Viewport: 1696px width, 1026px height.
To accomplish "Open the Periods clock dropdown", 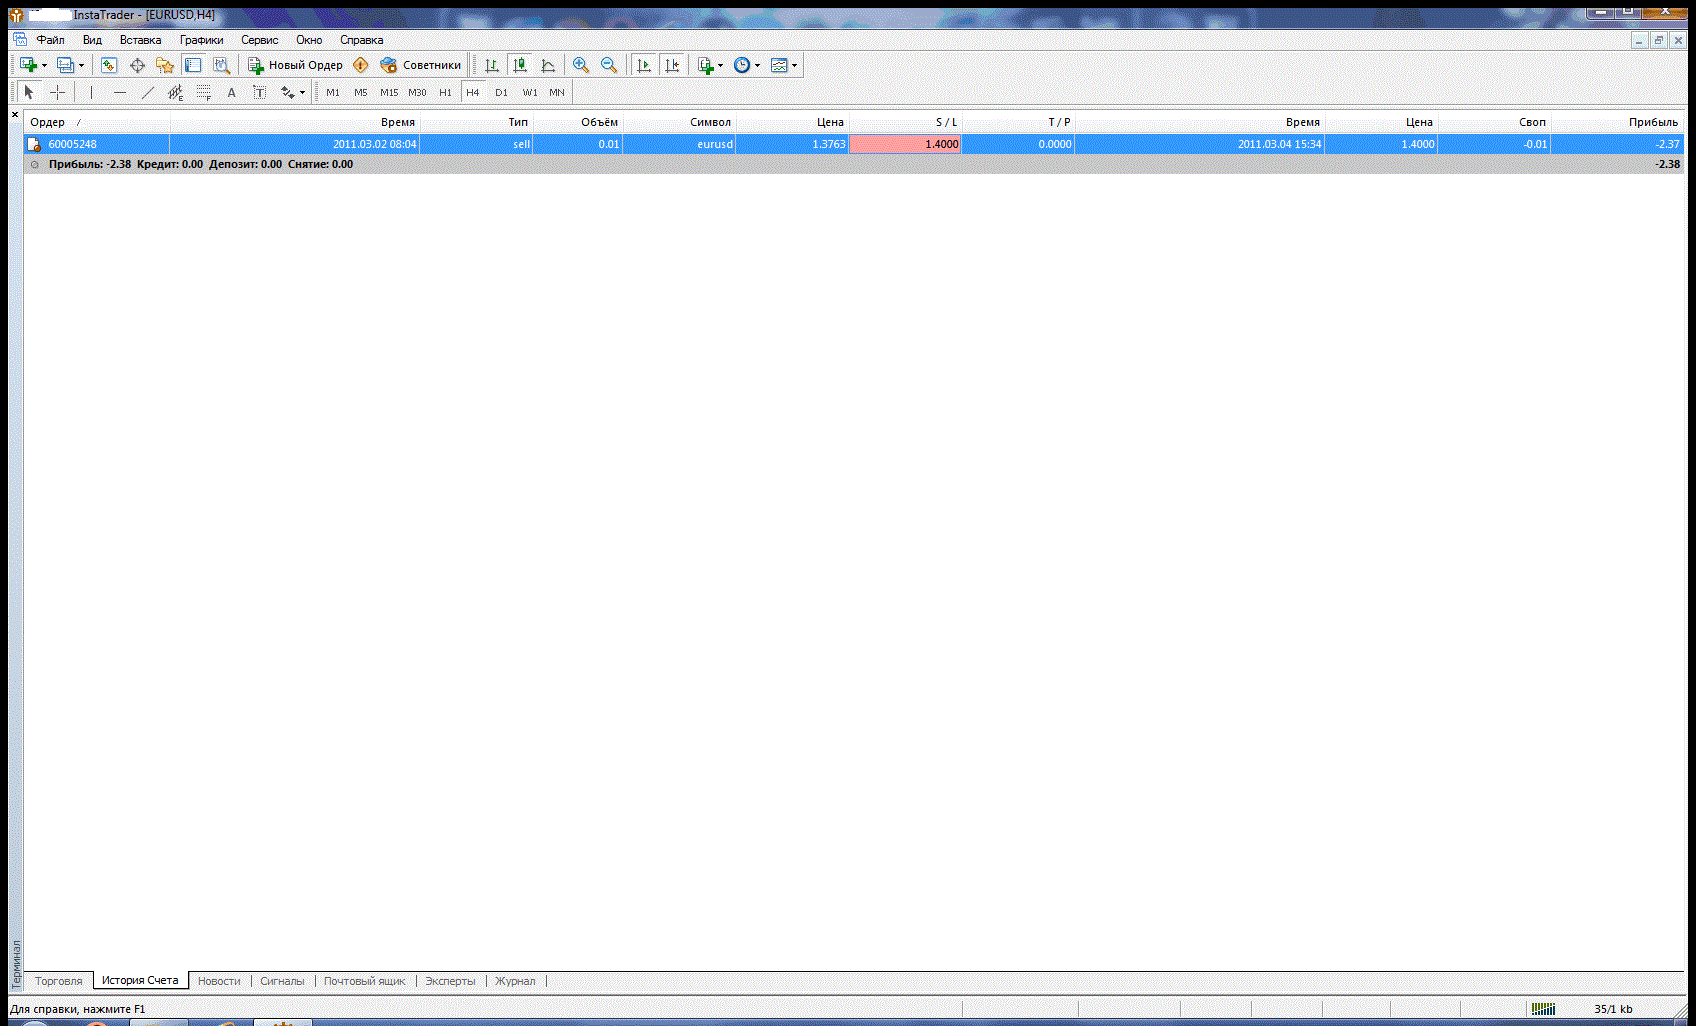I will tap(747, 65).
